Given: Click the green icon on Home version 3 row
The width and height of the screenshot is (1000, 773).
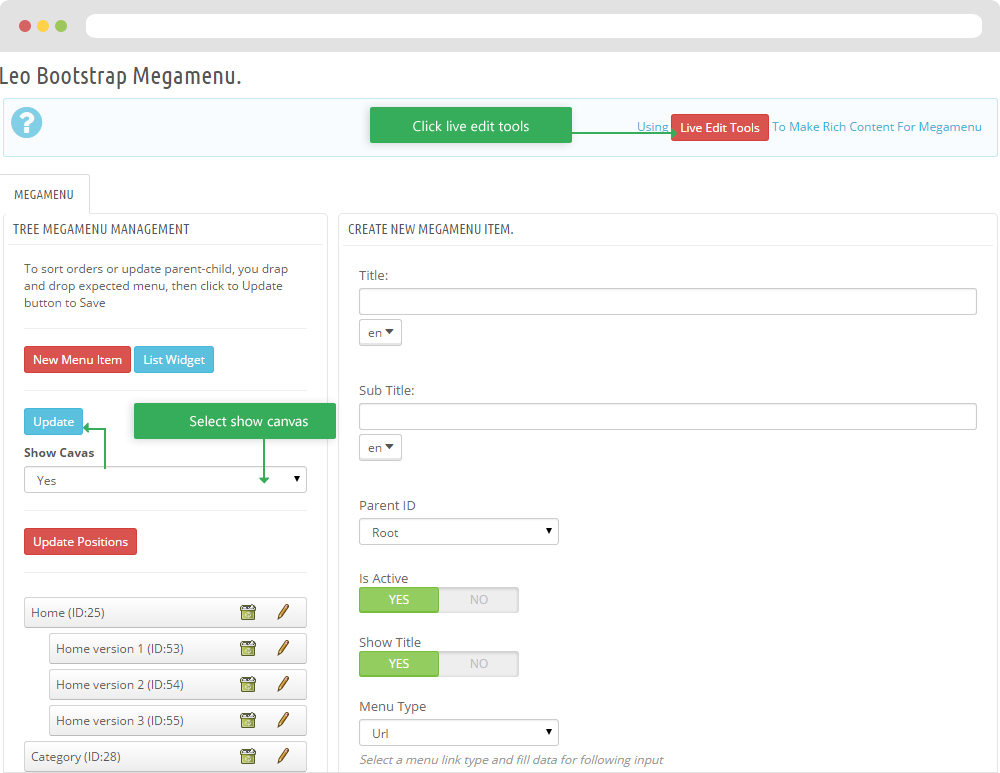Looking at the screenshot, I should [x=248, y=721].
